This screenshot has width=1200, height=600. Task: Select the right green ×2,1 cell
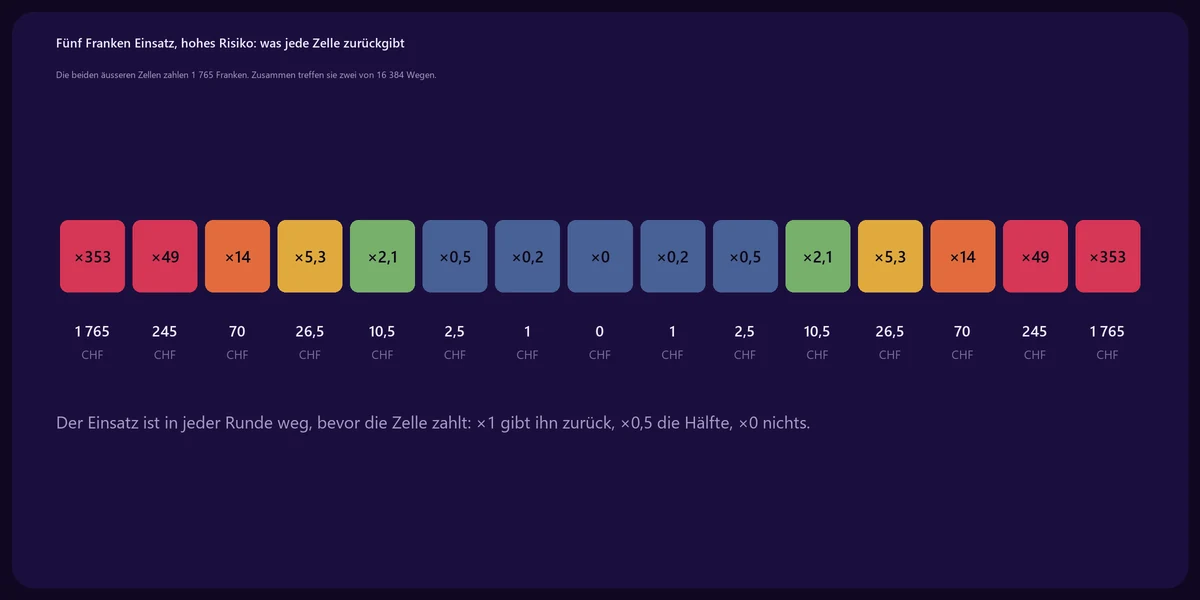817,256
